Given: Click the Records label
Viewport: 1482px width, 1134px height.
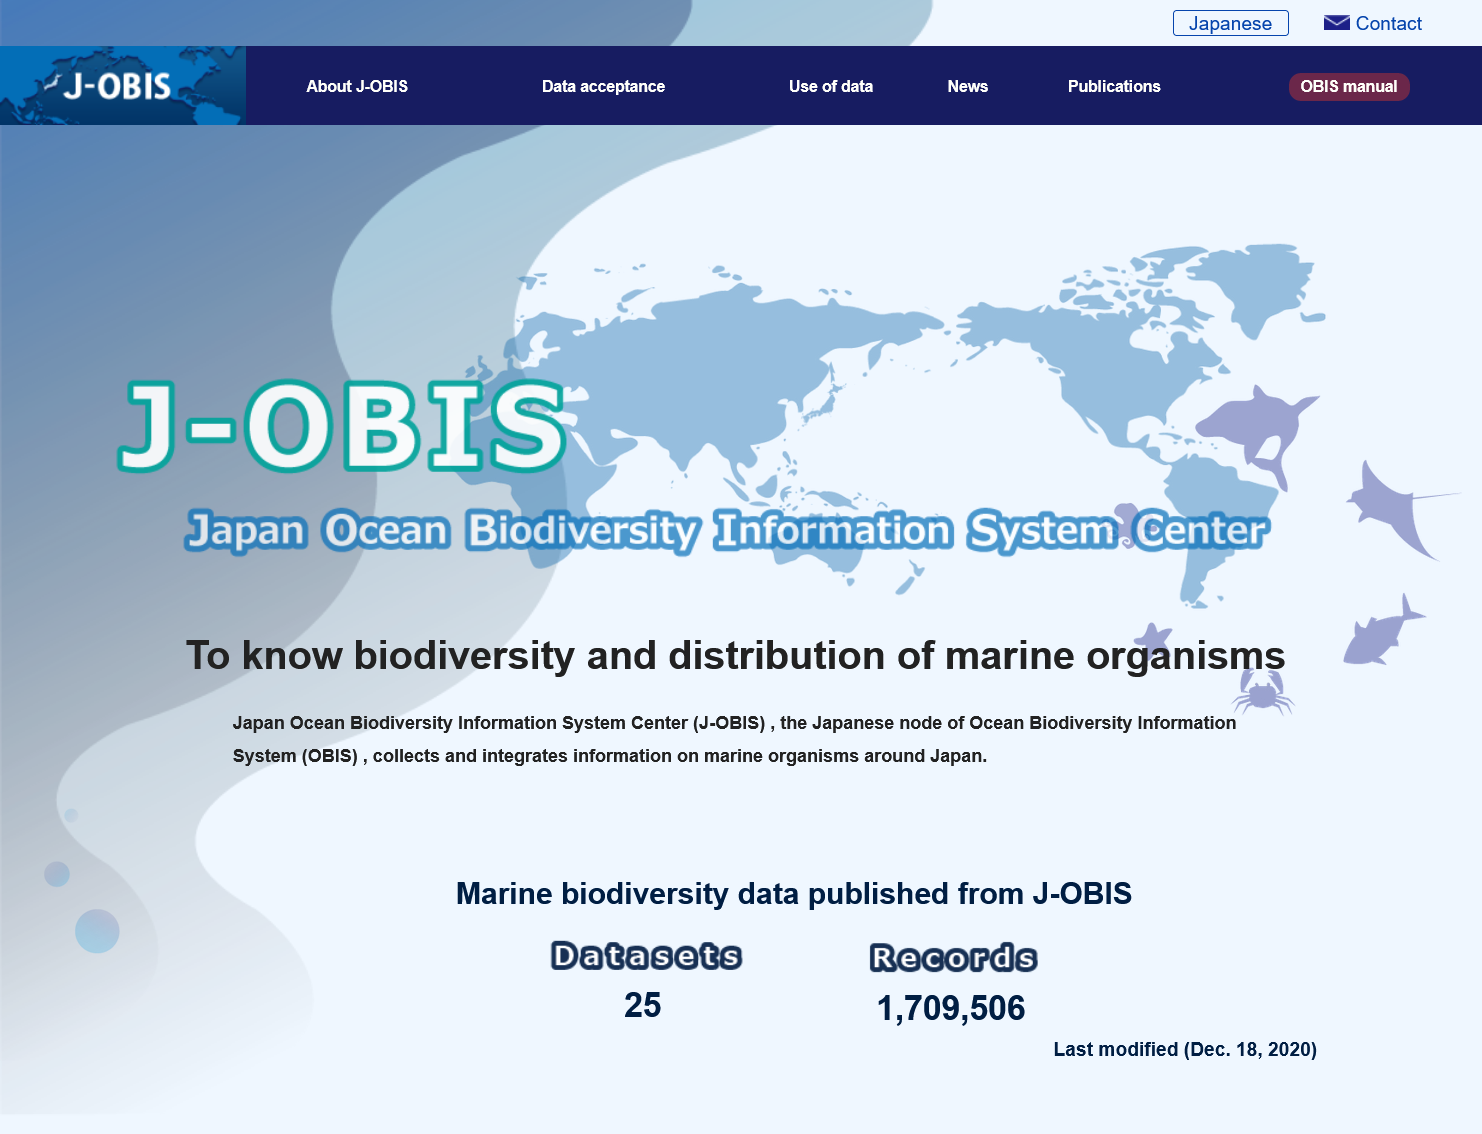Looking at the screenshot, I should point(953,958).
